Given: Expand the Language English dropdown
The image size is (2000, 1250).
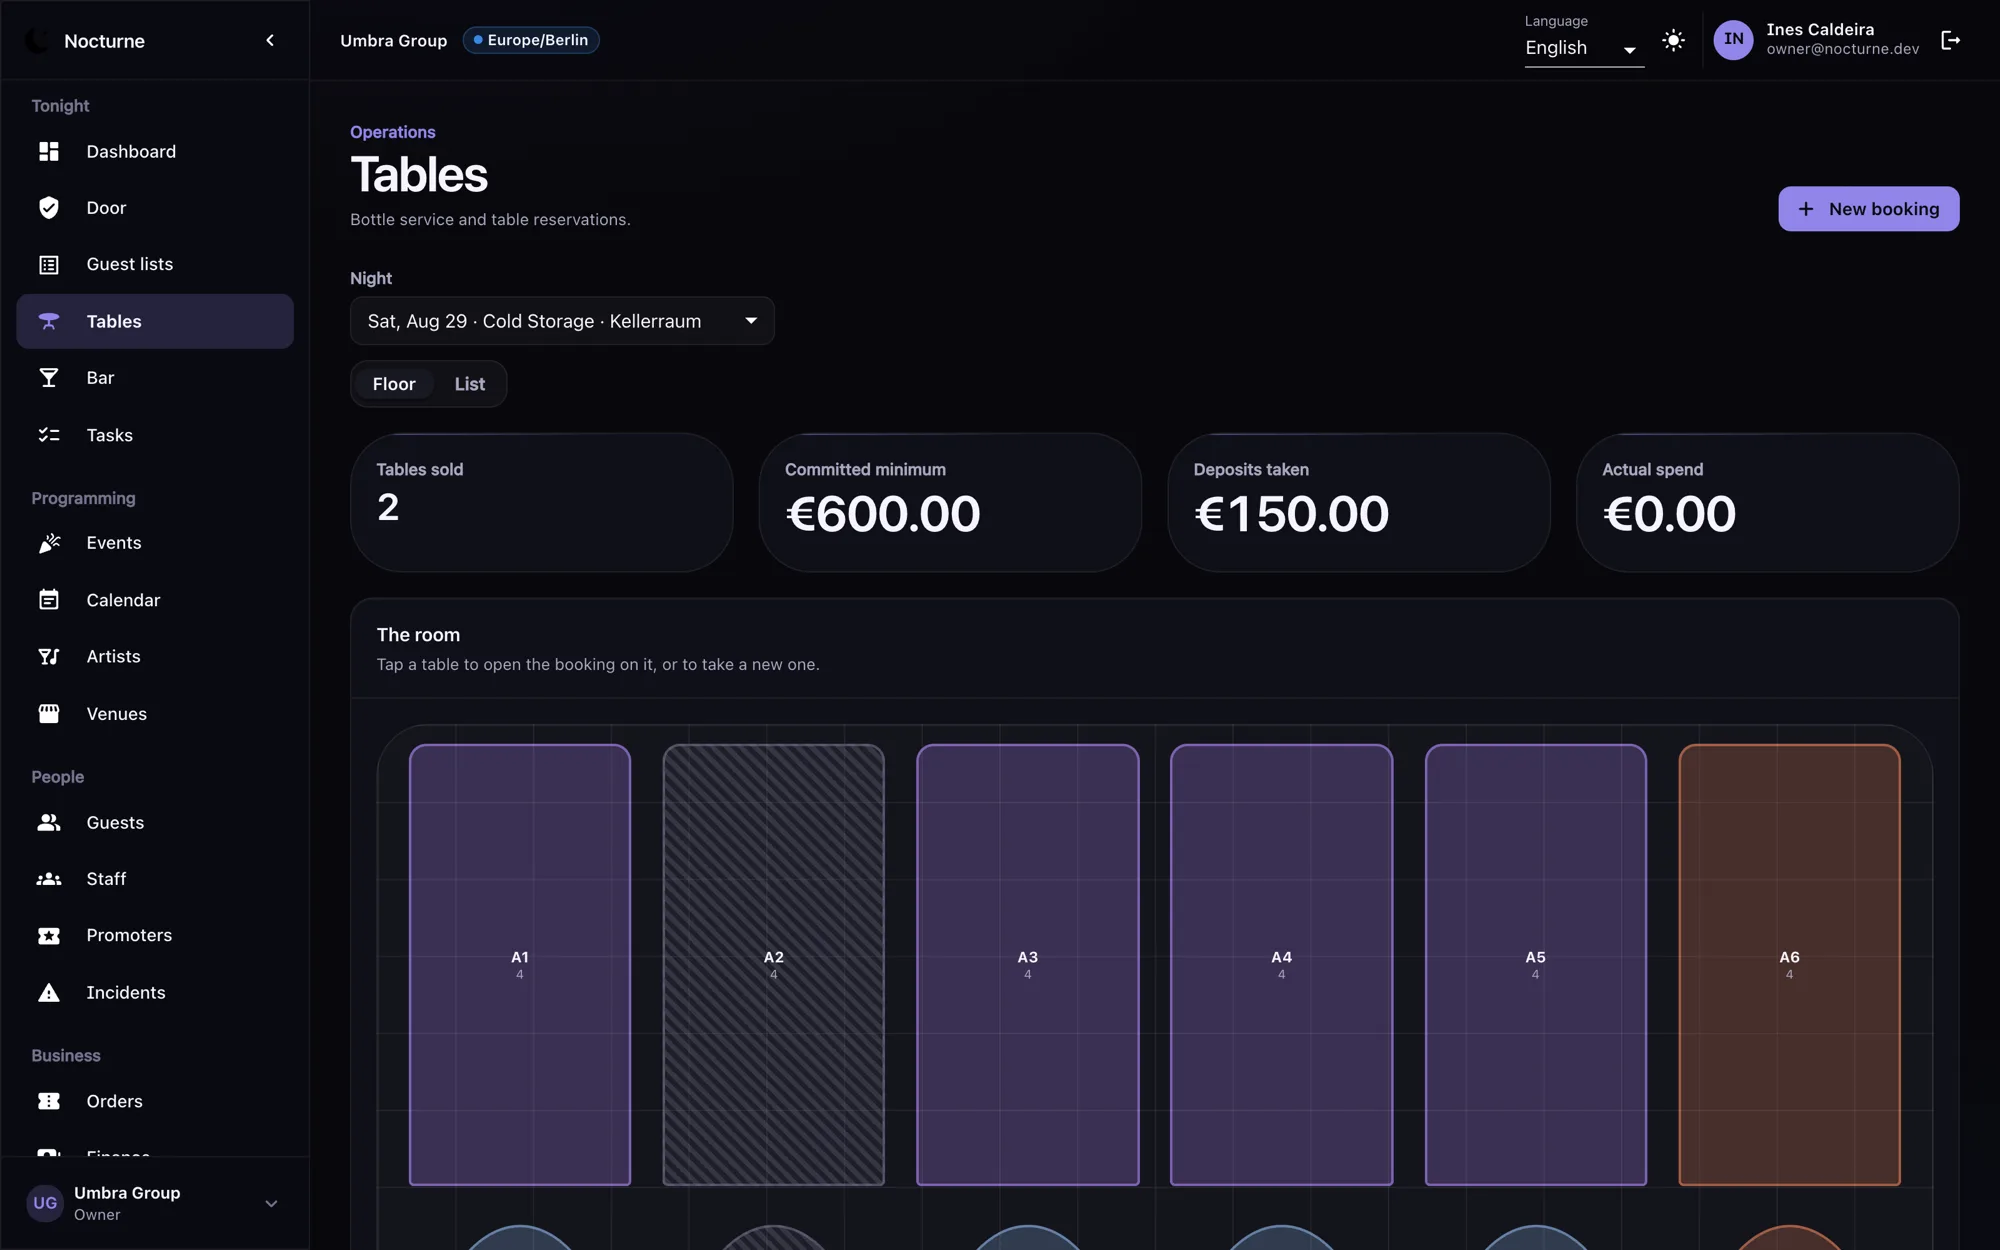Looking at the screenshot, I should [x=1584, y=48].
